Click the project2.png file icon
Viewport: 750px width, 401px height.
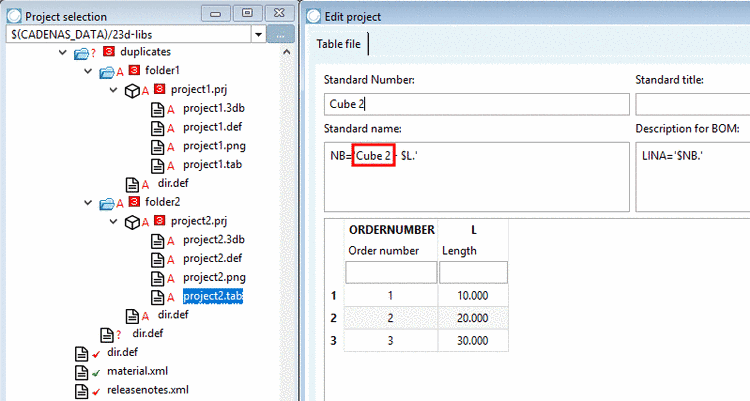point(157,278)
